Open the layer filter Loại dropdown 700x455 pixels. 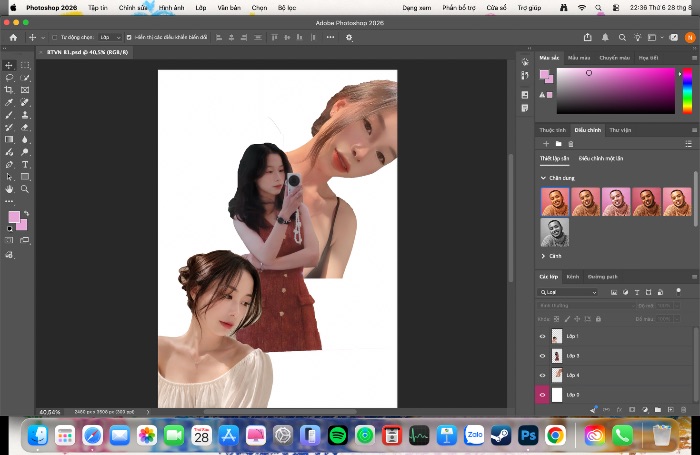coord(568,292)
